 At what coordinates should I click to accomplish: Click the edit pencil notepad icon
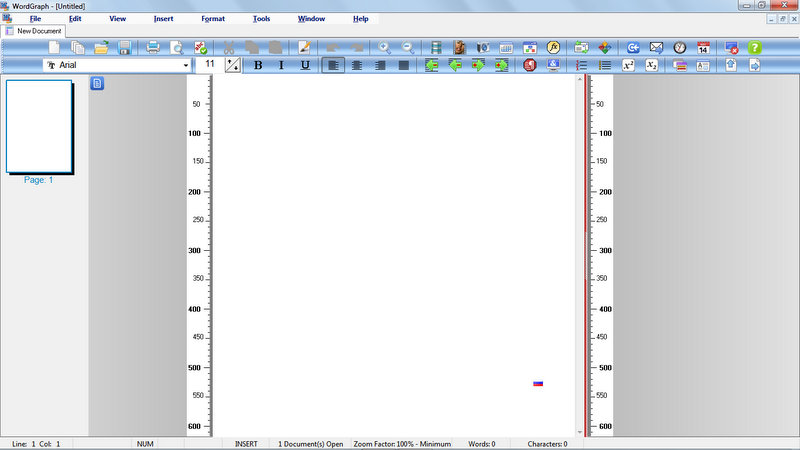tap(304, 47)
